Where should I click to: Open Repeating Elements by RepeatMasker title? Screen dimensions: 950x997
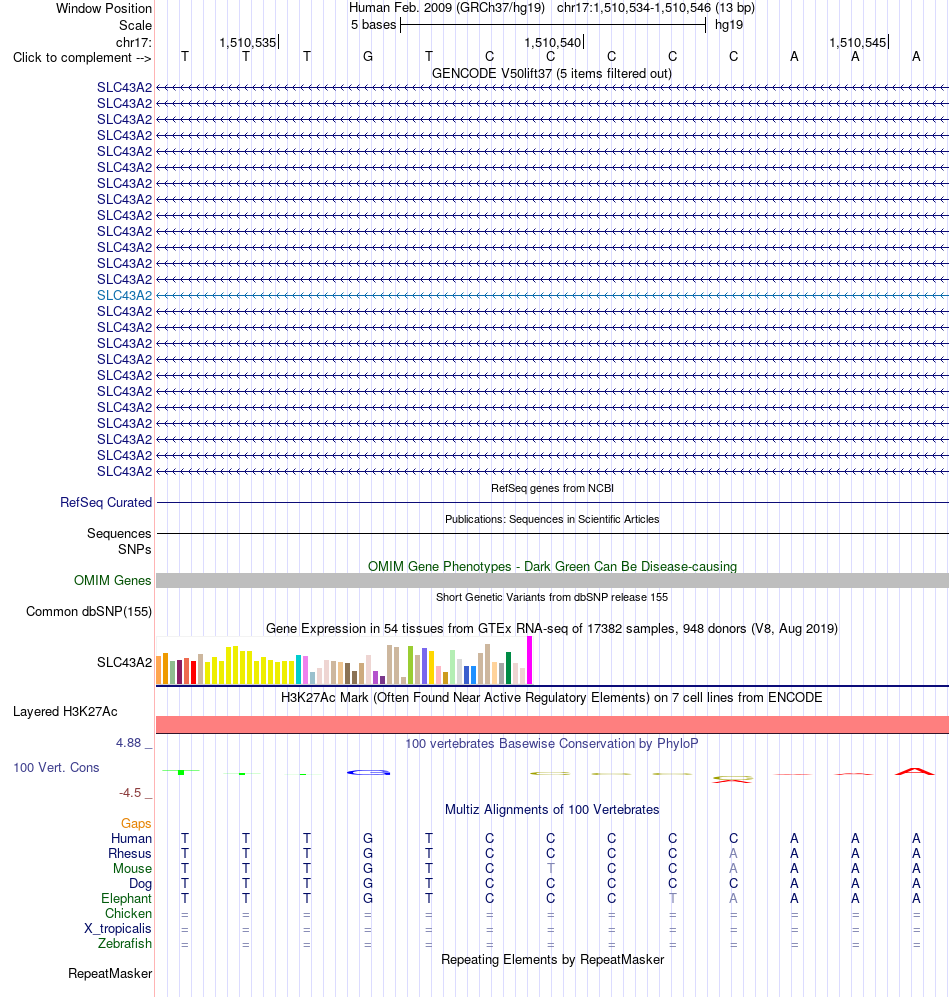pyautogui.click(x=552, y=959)
